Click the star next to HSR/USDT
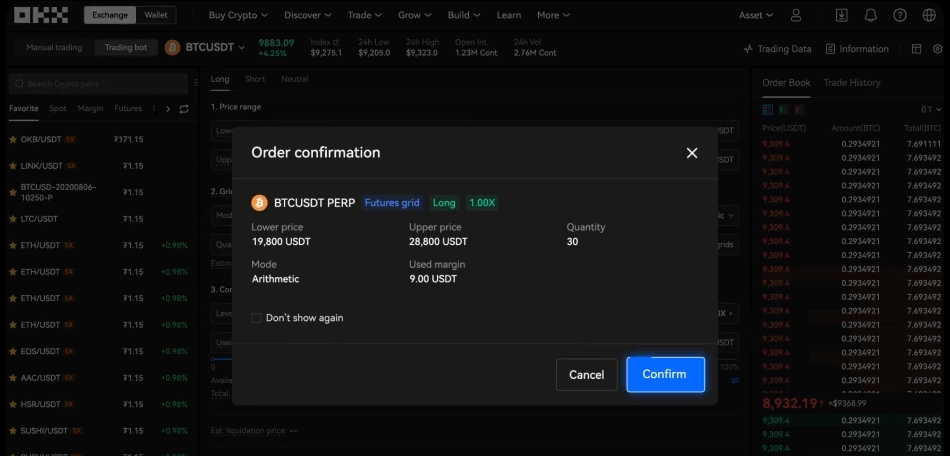This screenshot has height=456, width=950. pos(13,404)
